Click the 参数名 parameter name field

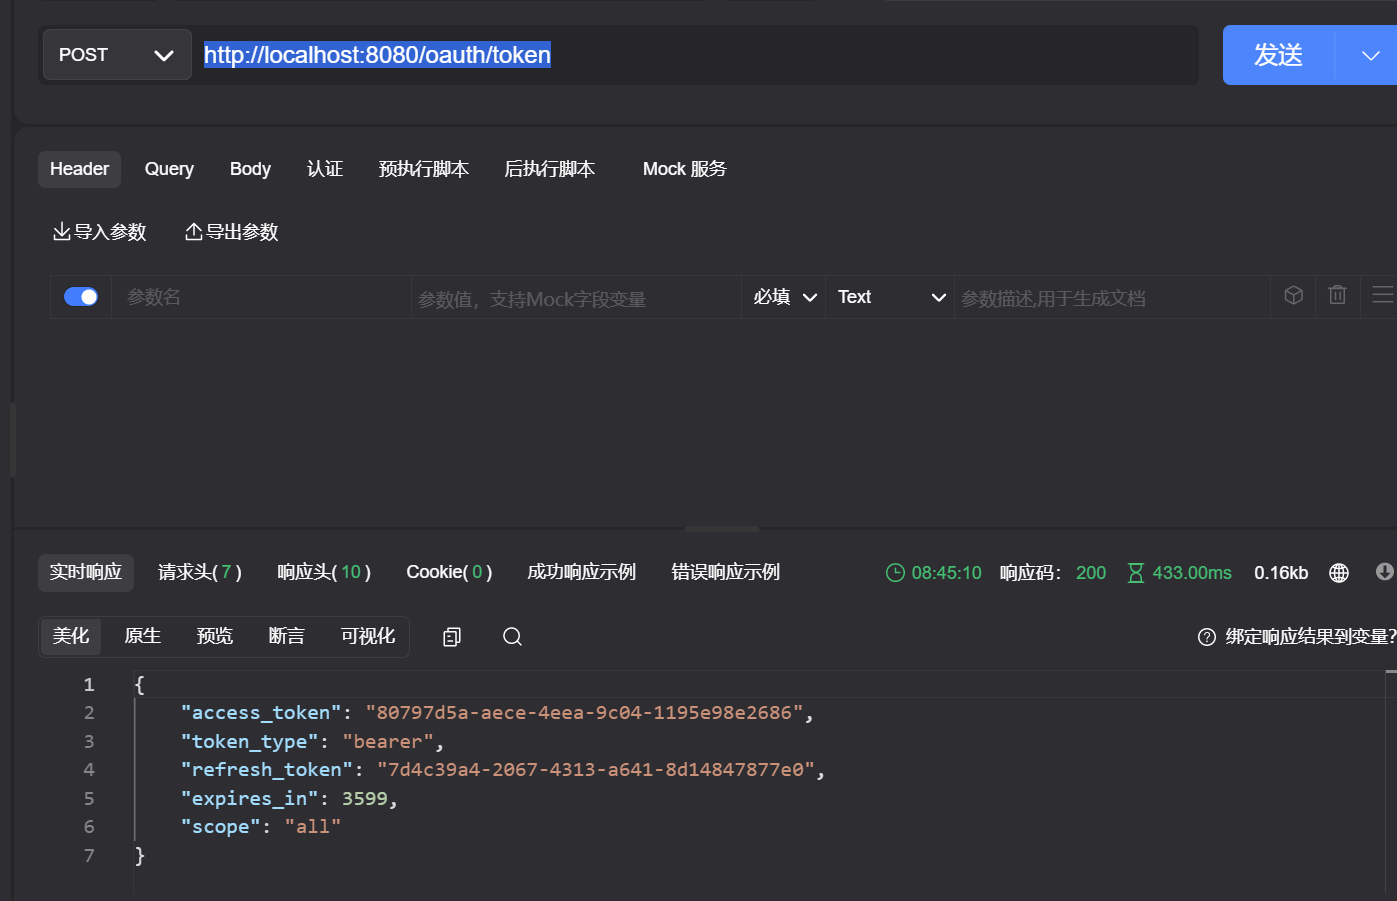(261, 297)
